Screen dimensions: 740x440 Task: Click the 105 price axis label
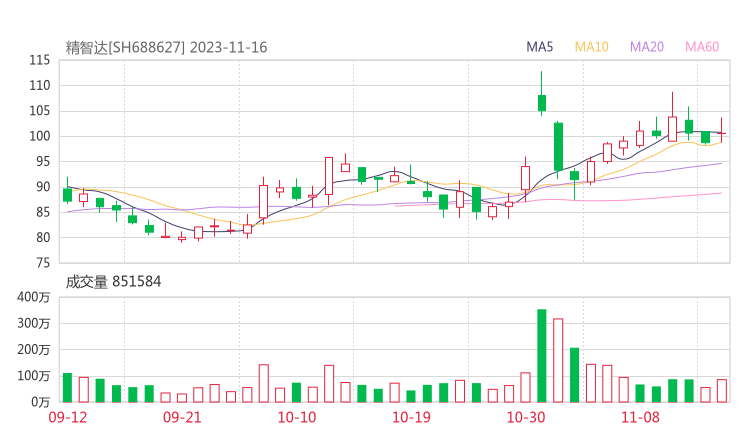pos(40,111)
